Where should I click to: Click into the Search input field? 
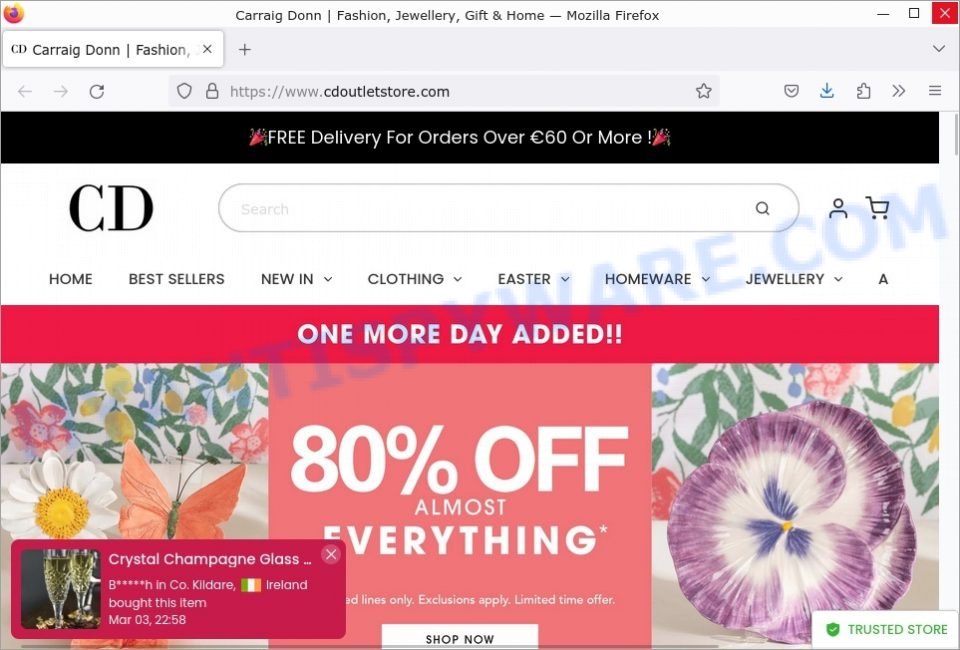(490, 209)
